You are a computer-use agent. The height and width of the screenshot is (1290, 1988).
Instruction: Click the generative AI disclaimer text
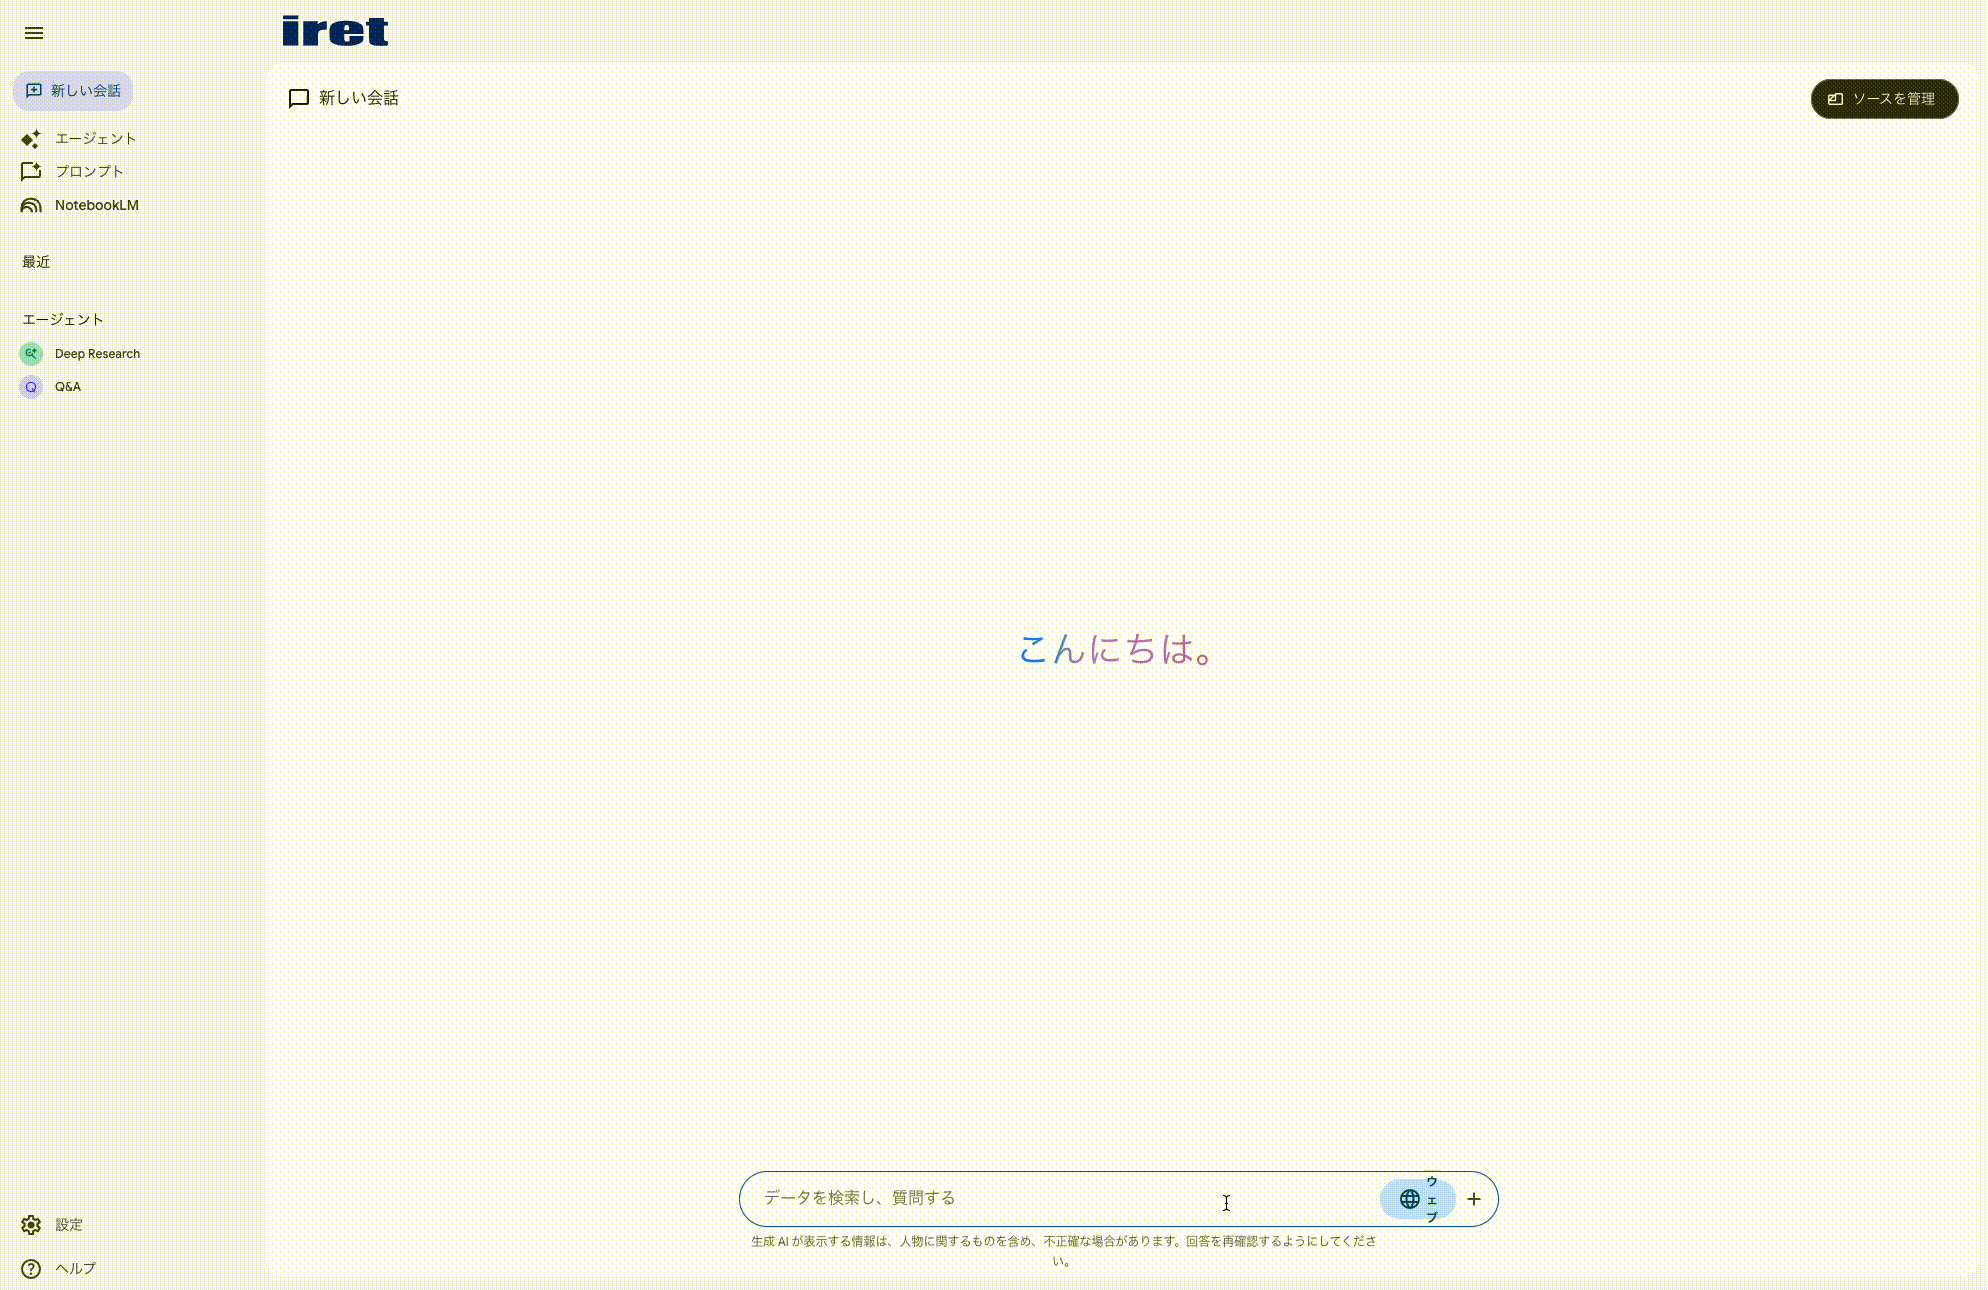click(1064, 1251)
